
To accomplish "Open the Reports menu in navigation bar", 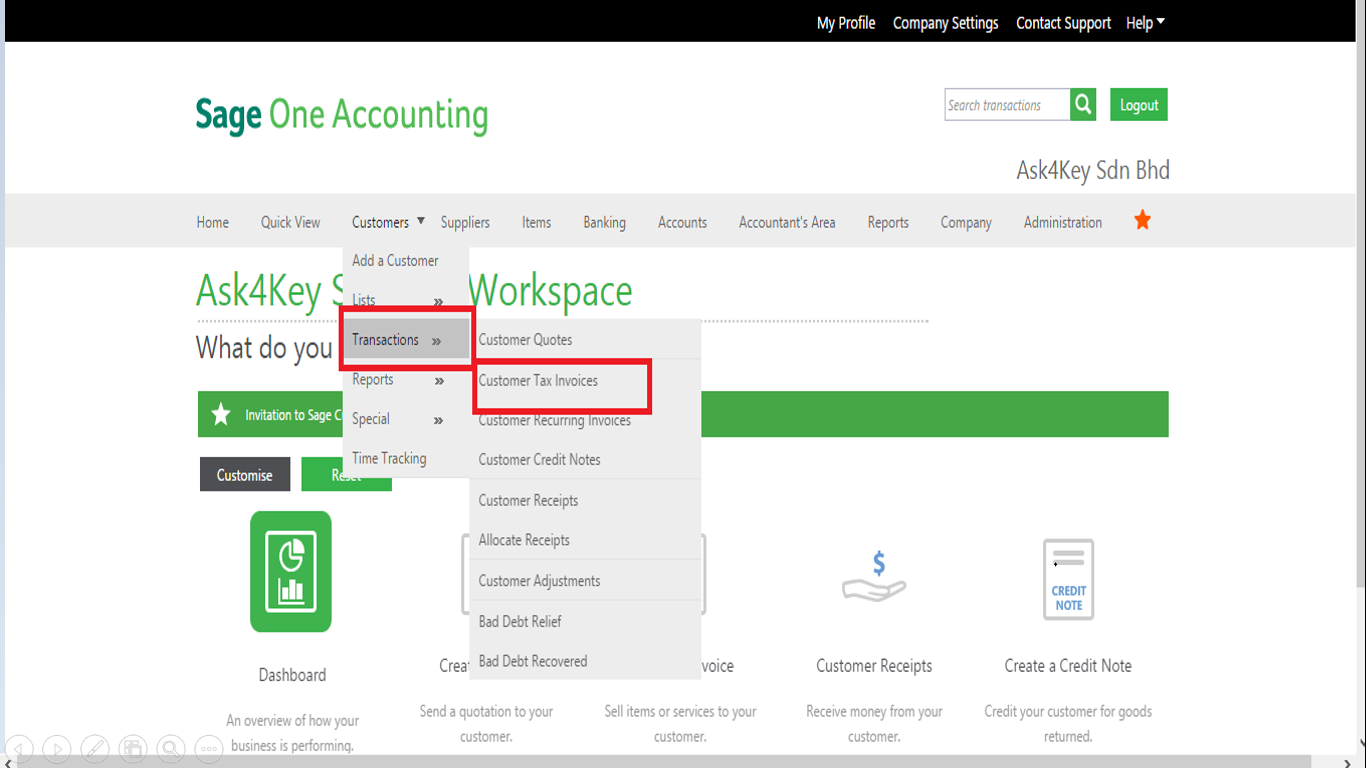I will (x=888, y=222).
